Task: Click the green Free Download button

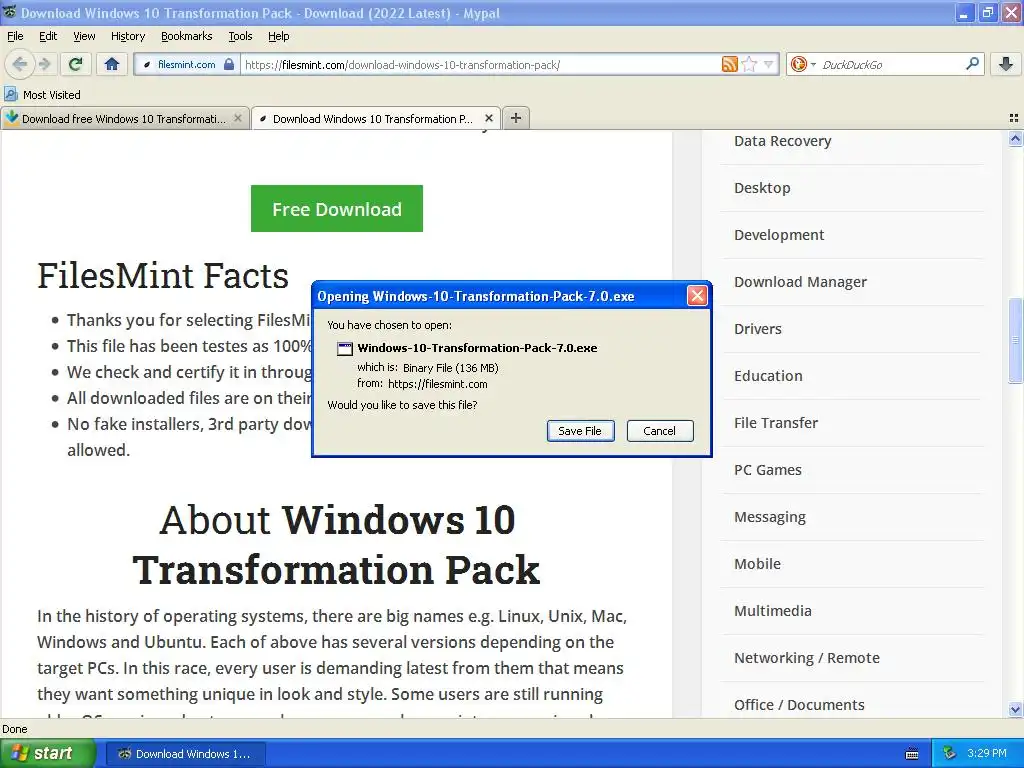Action: coord(337,208)
